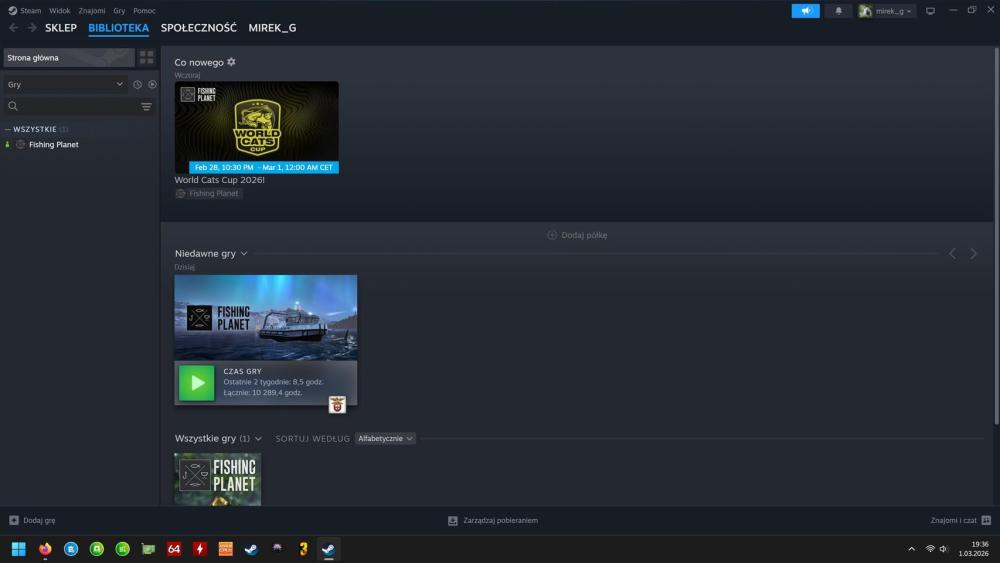Open the red lightning bolt taskbar app
Image resolution: width=1000 pixels, height=563 pixels.
pos(200,549)
